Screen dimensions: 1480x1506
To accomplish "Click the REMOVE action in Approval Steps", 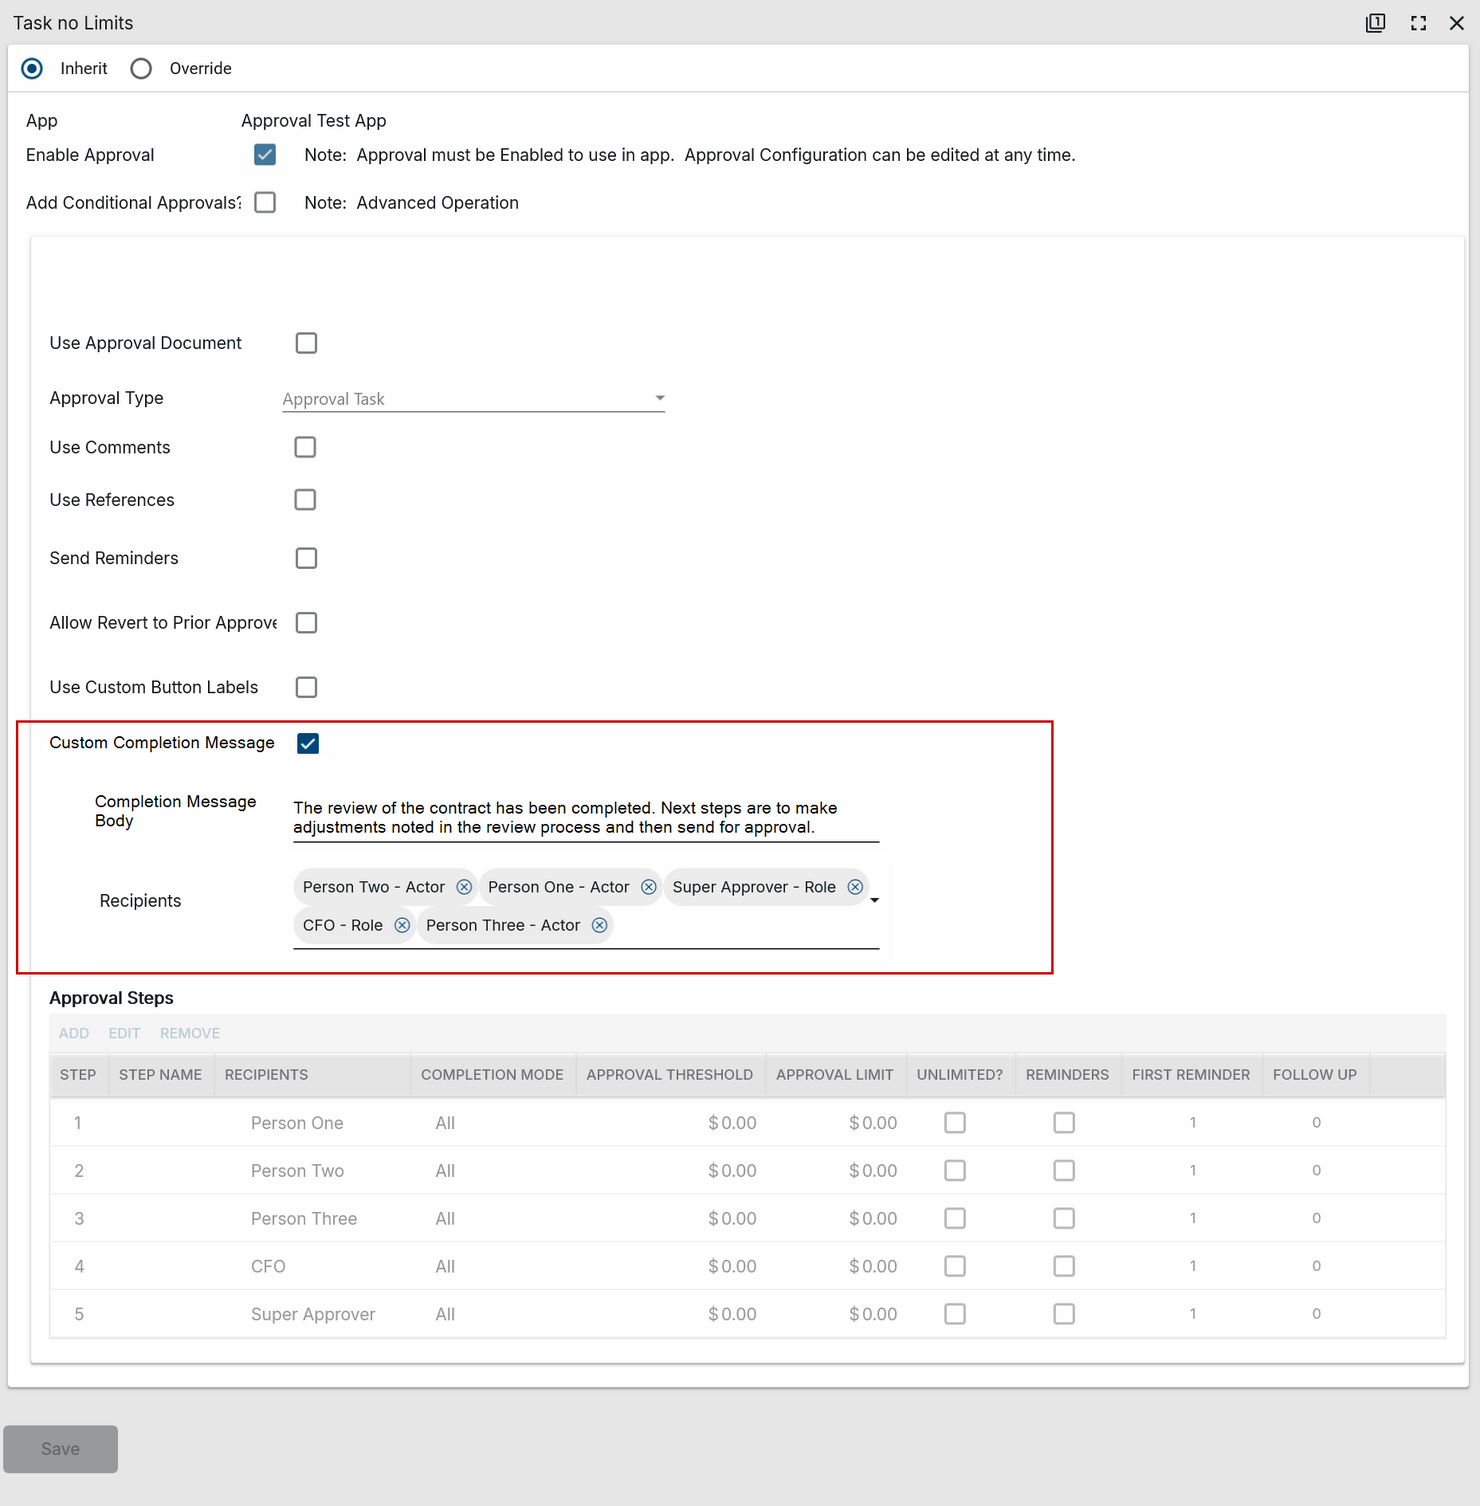I will click(190, 1033).
